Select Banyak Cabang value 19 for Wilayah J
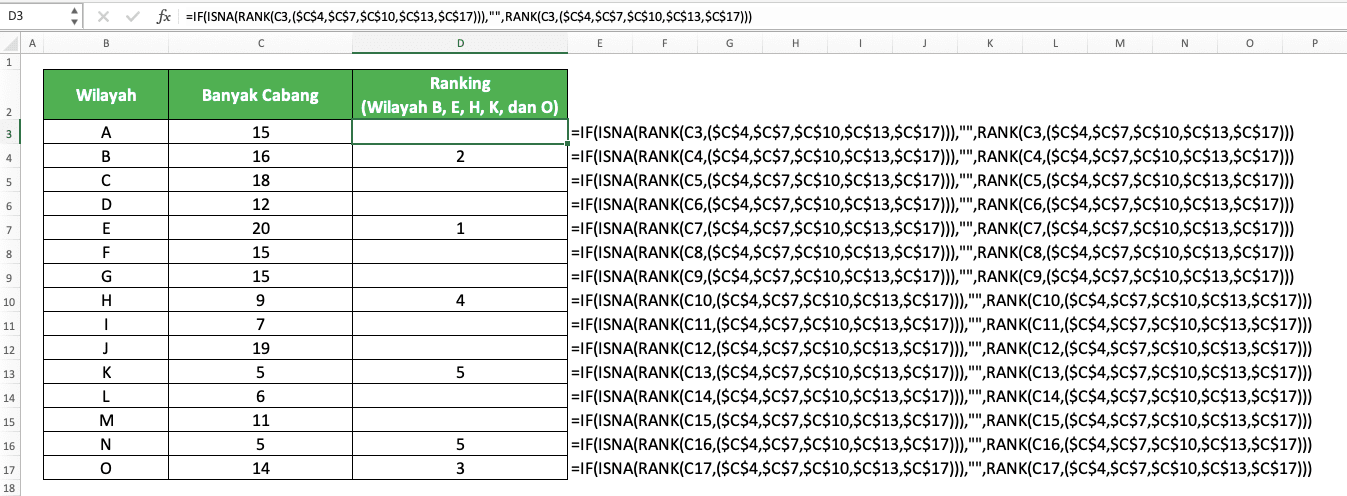Screen dimensions: 1347x496 (260, 349)
